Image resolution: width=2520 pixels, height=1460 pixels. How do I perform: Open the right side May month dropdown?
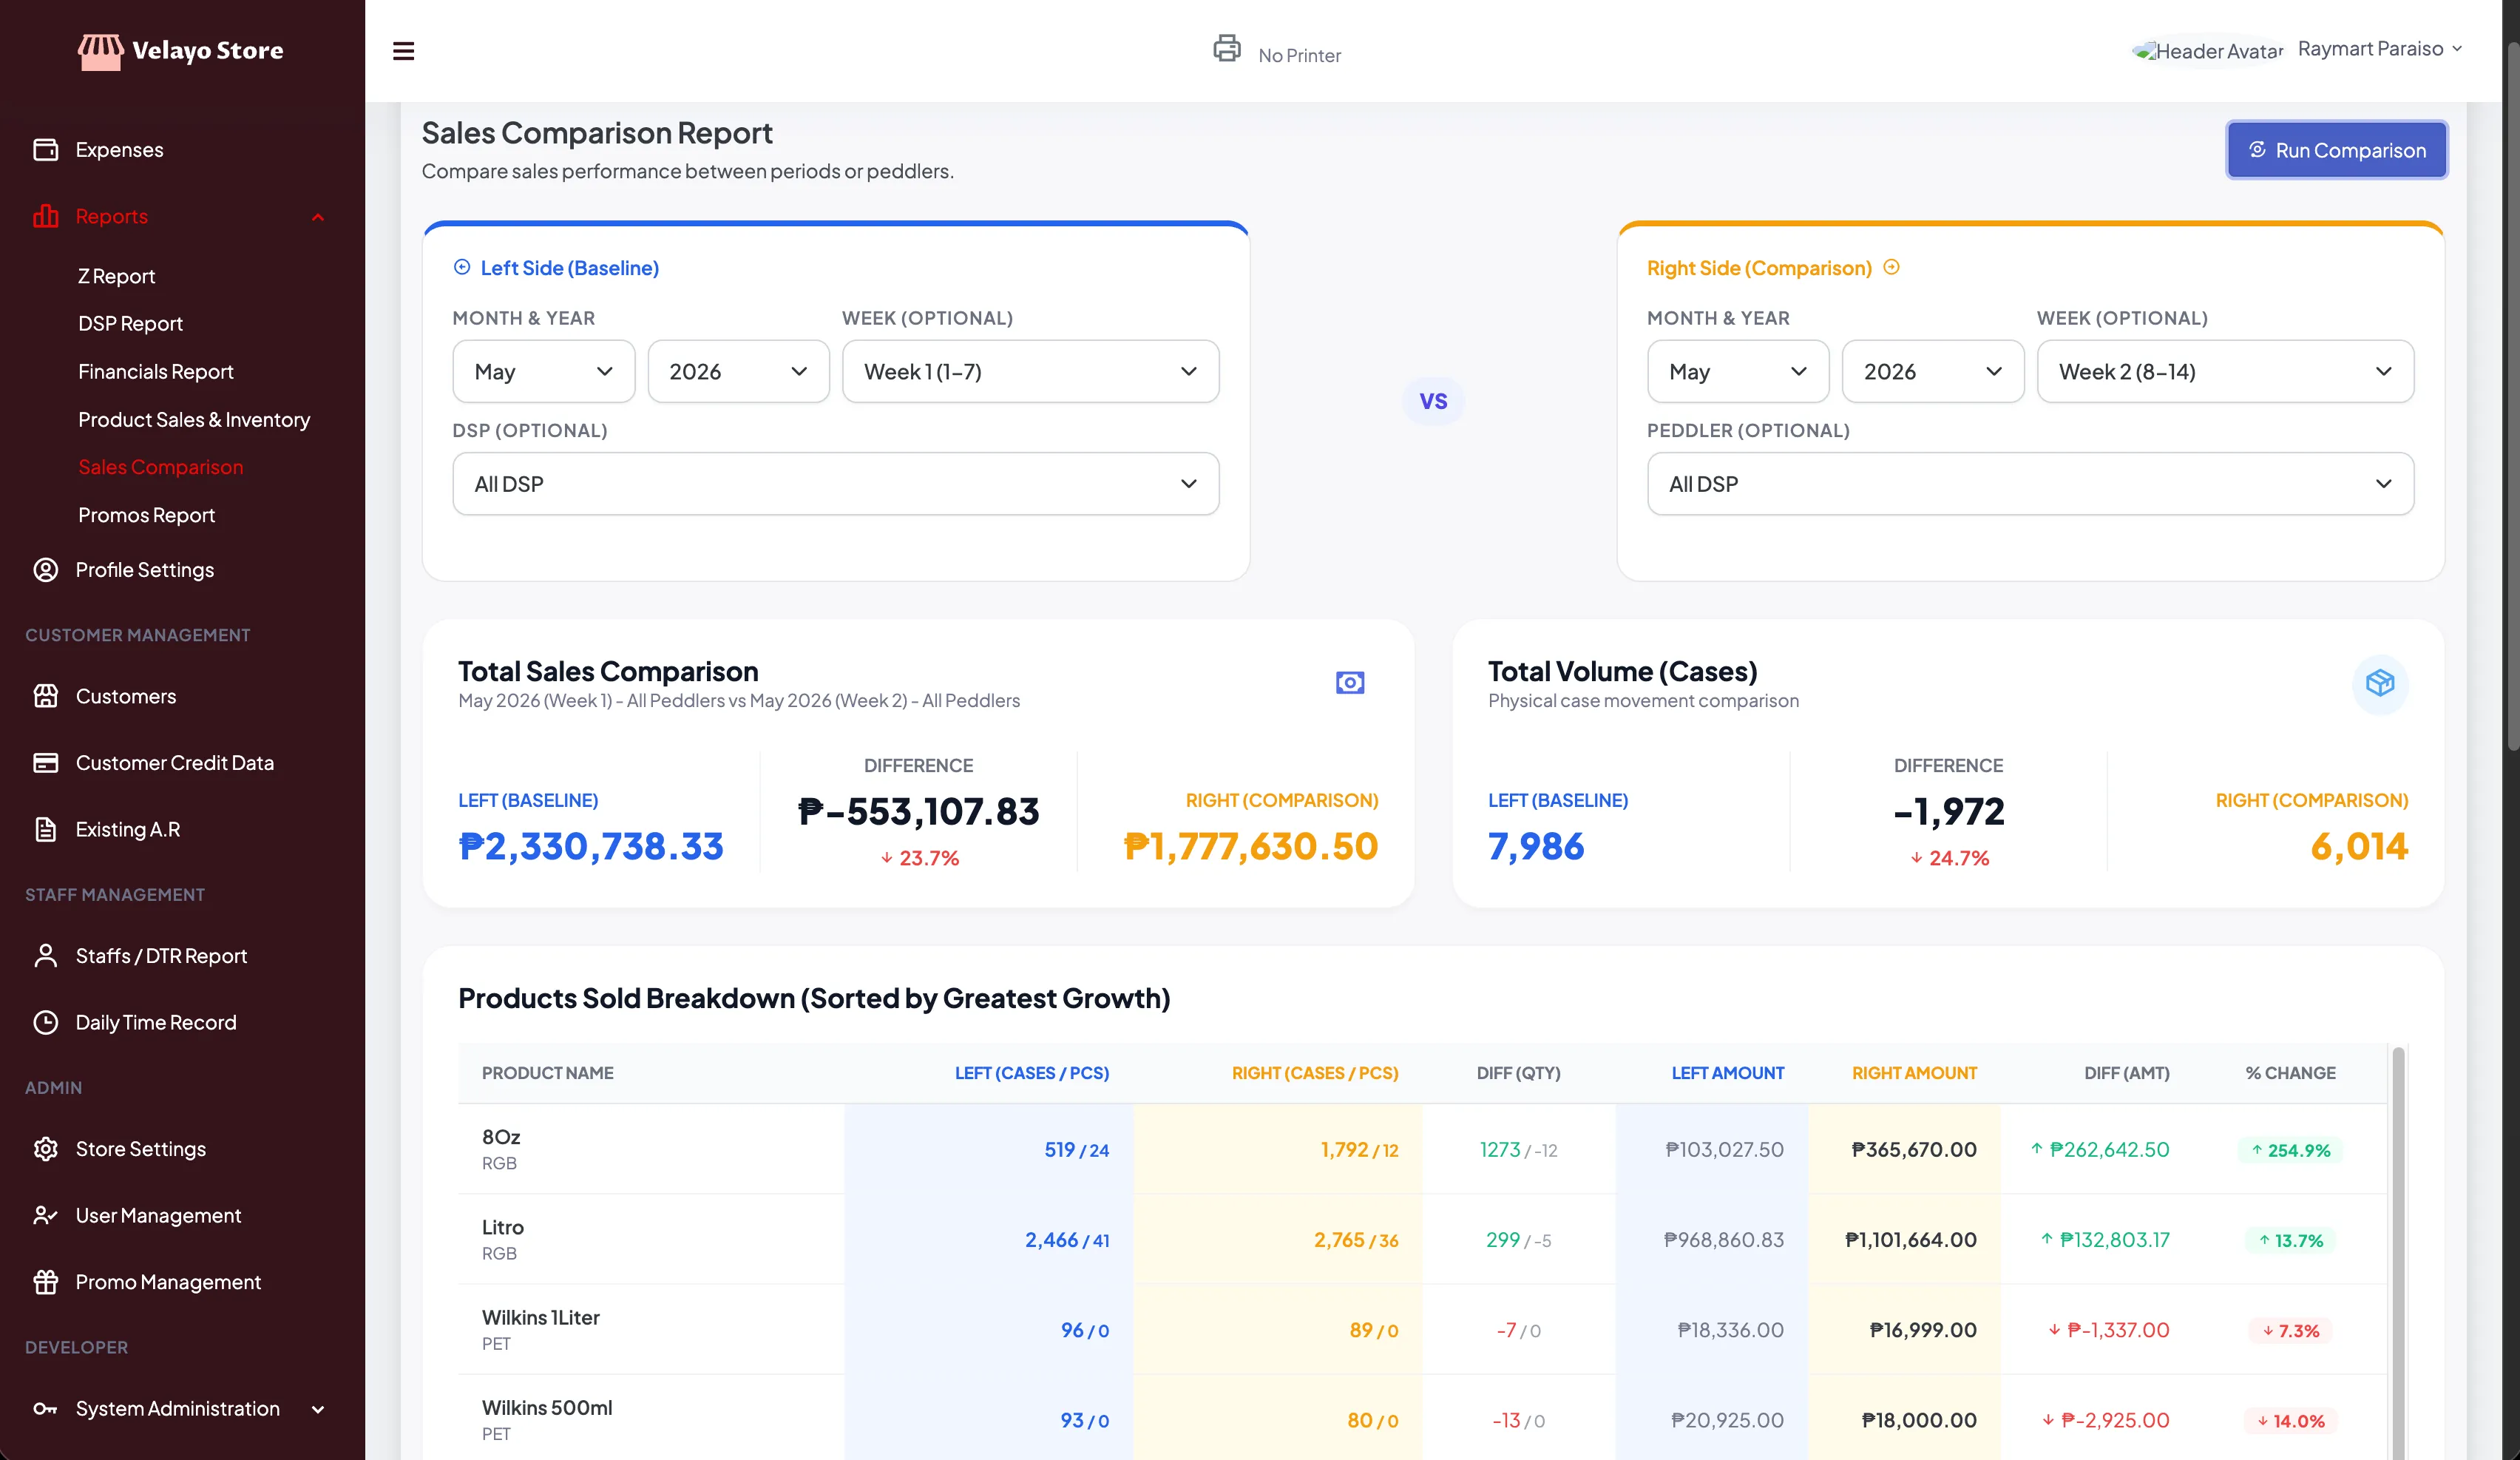click(1738, 372)
